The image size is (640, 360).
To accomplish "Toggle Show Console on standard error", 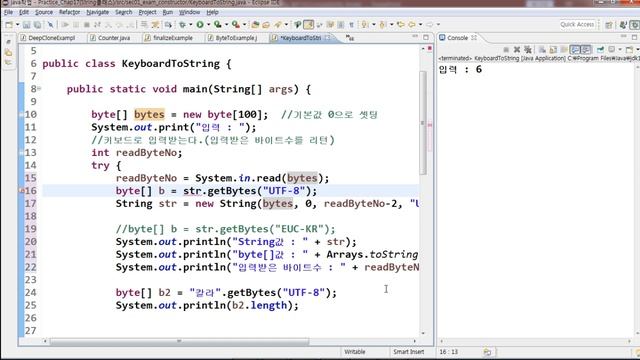I will [586, 49].
